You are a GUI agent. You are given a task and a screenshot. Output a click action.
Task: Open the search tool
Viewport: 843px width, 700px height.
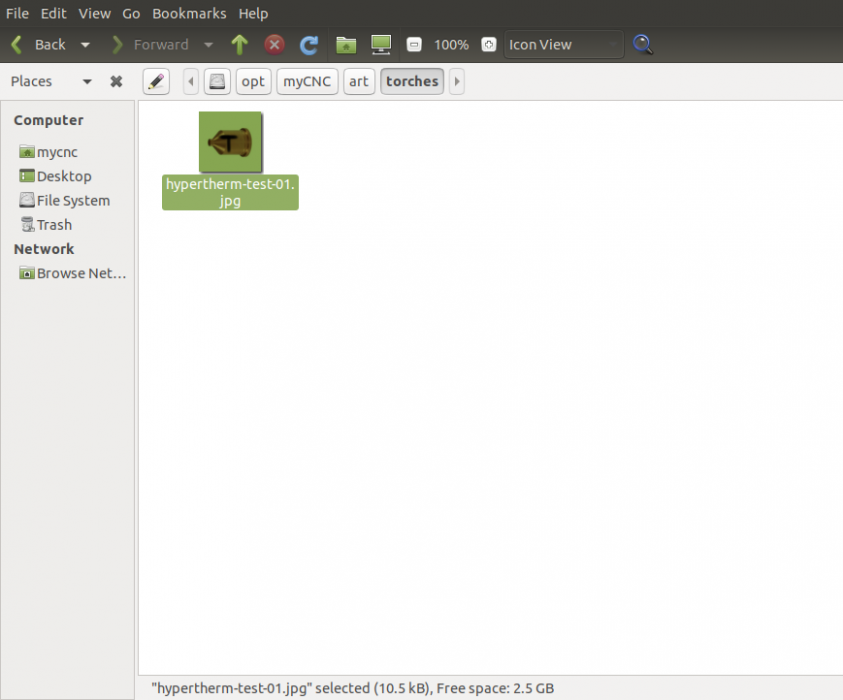click(x=642, y=44)
